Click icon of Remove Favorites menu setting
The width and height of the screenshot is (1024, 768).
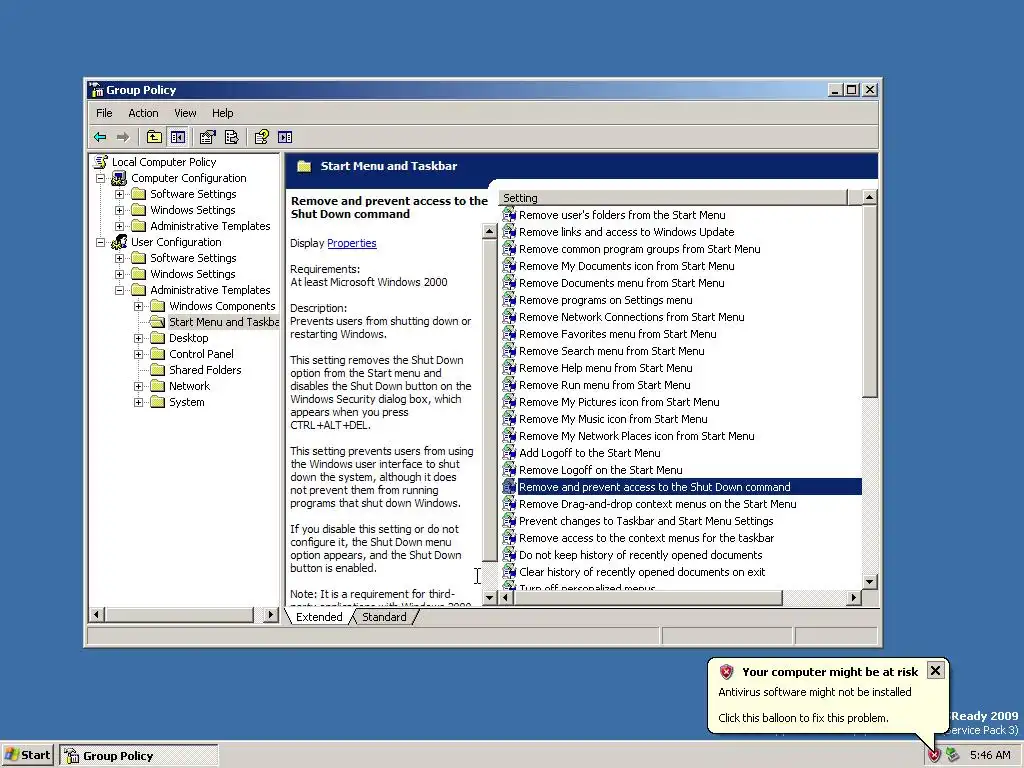509,334
